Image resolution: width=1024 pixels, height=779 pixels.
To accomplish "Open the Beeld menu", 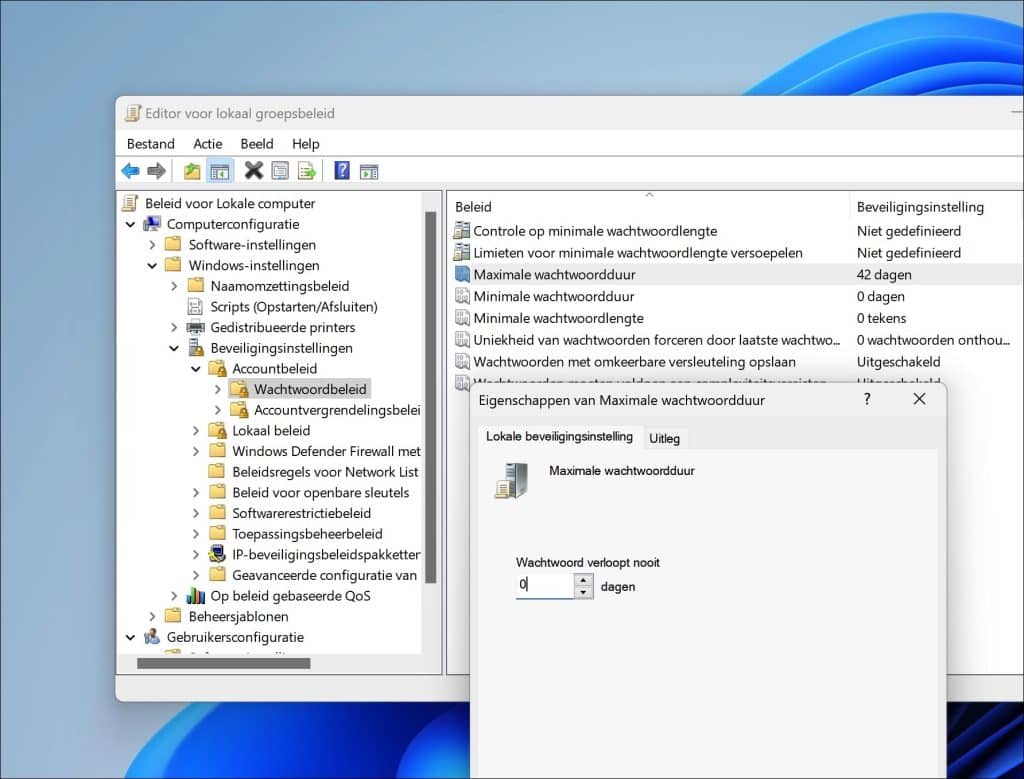I will pyautogui.click(x=257, y=144).
